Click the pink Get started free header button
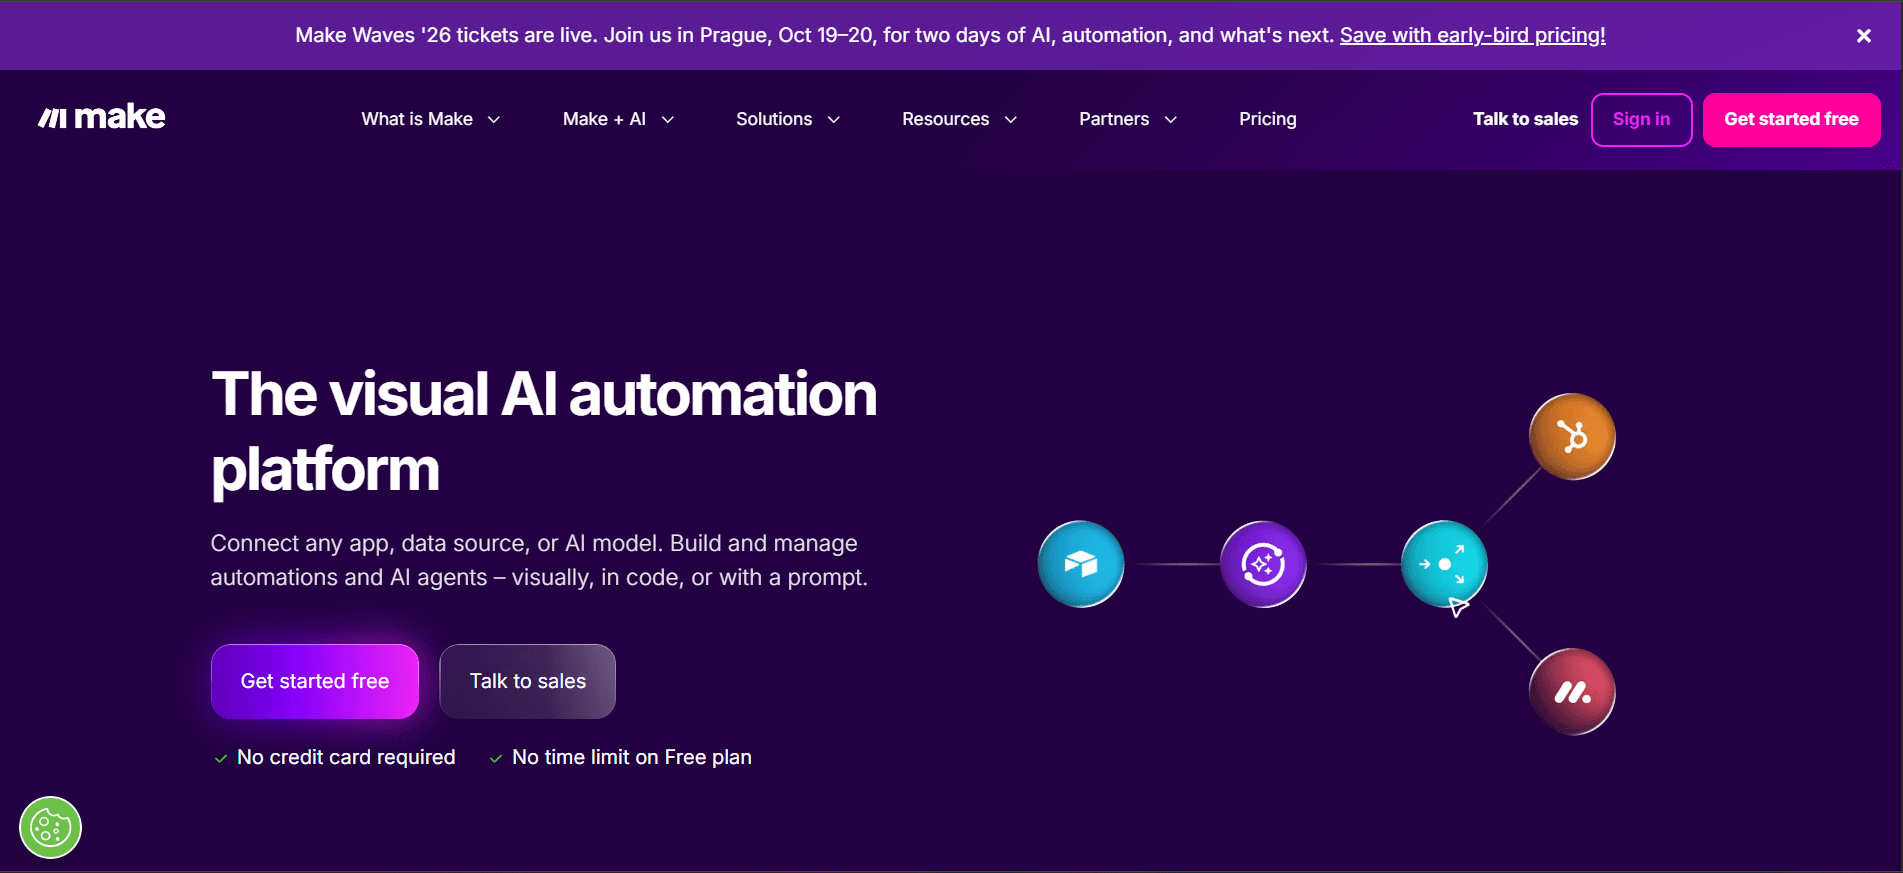The image size is (1903, 873). [1791, 119]
